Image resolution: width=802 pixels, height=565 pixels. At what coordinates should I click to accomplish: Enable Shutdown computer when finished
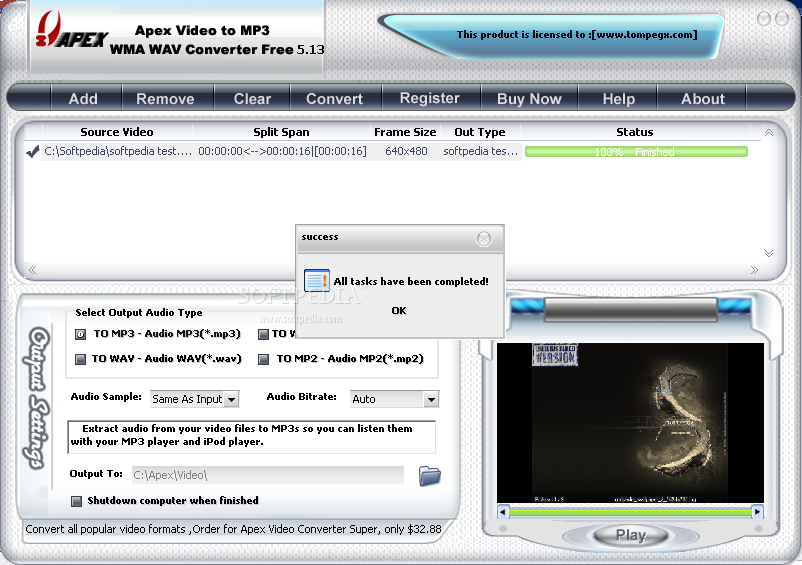(76, 501)
